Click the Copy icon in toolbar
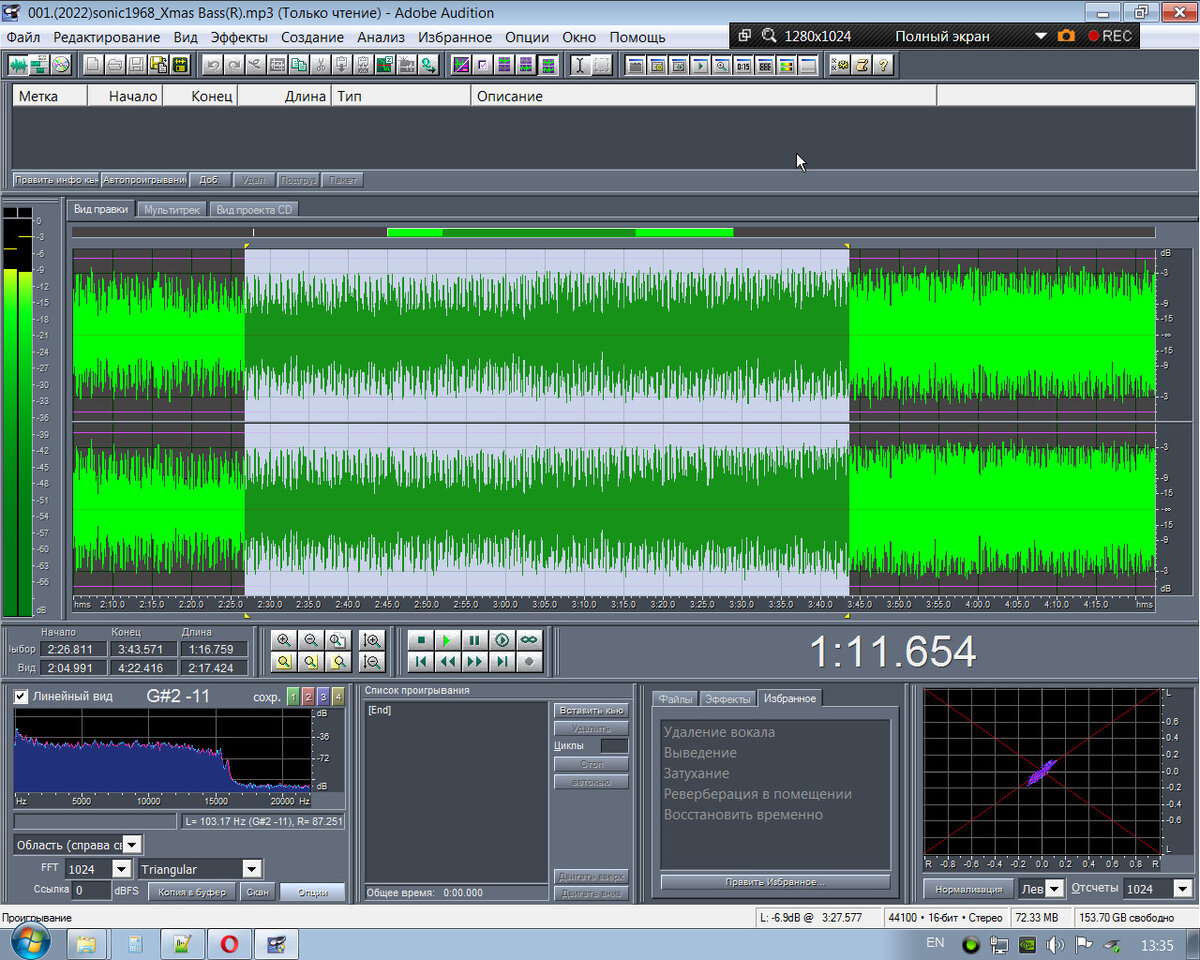 point(298,65)
